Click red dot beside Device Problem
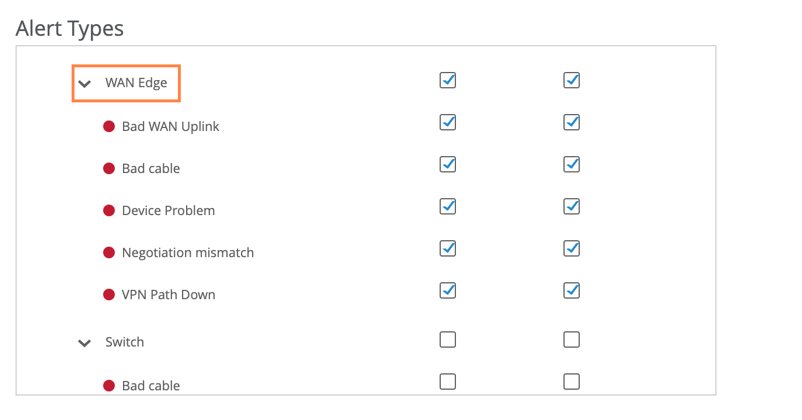802x420 pixels. click(x=109, y=211)
